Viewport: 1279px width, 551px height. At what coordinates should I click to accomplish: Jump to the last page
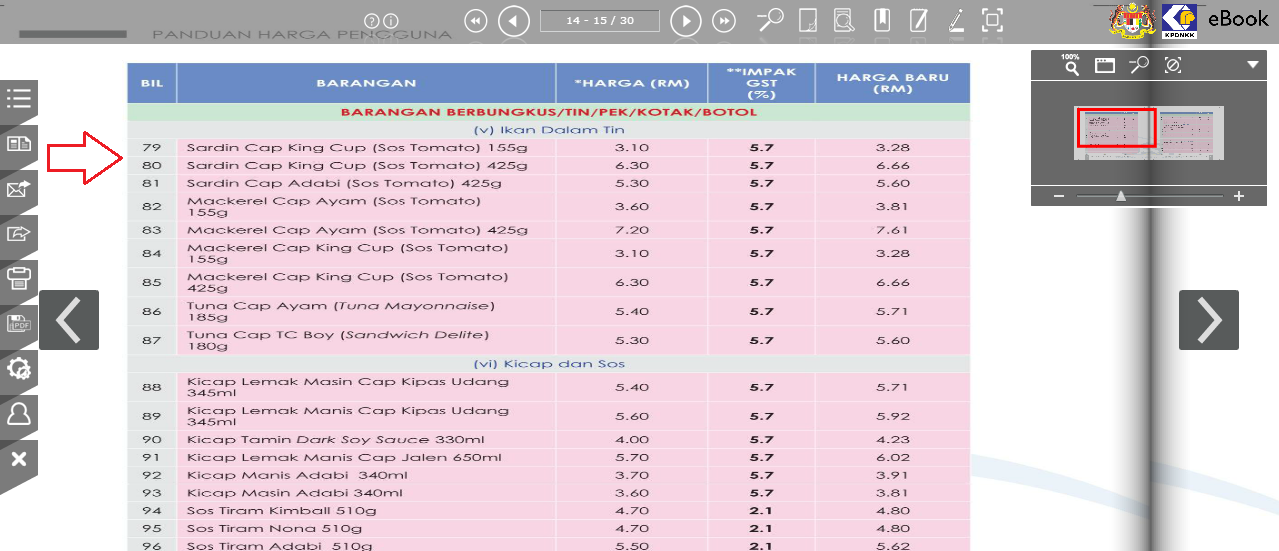tap(724, 20)
